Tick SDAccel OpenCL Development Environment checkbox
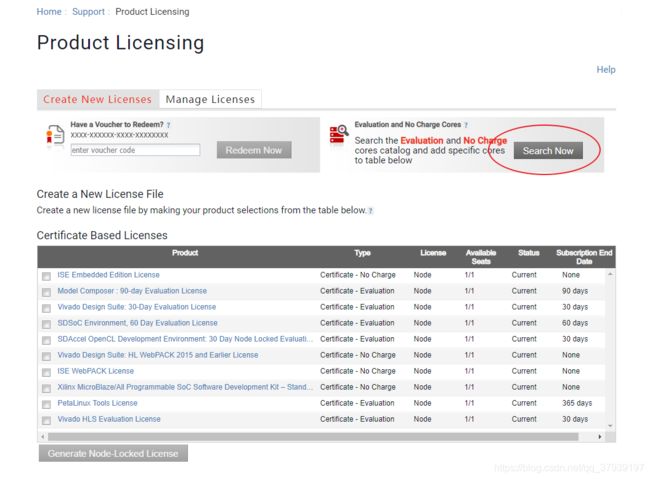Image resolution: width=650 pixels, height=479 pixels. click(x=46, y=340)
